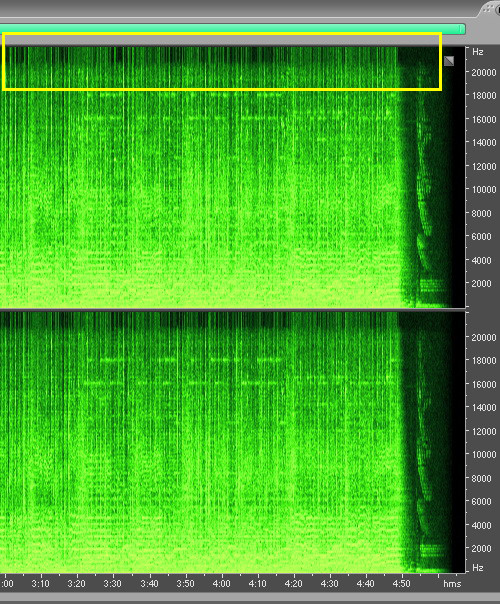Click the round button at the top-right corner
The image size is (500, 604).
tap(497, 8)
